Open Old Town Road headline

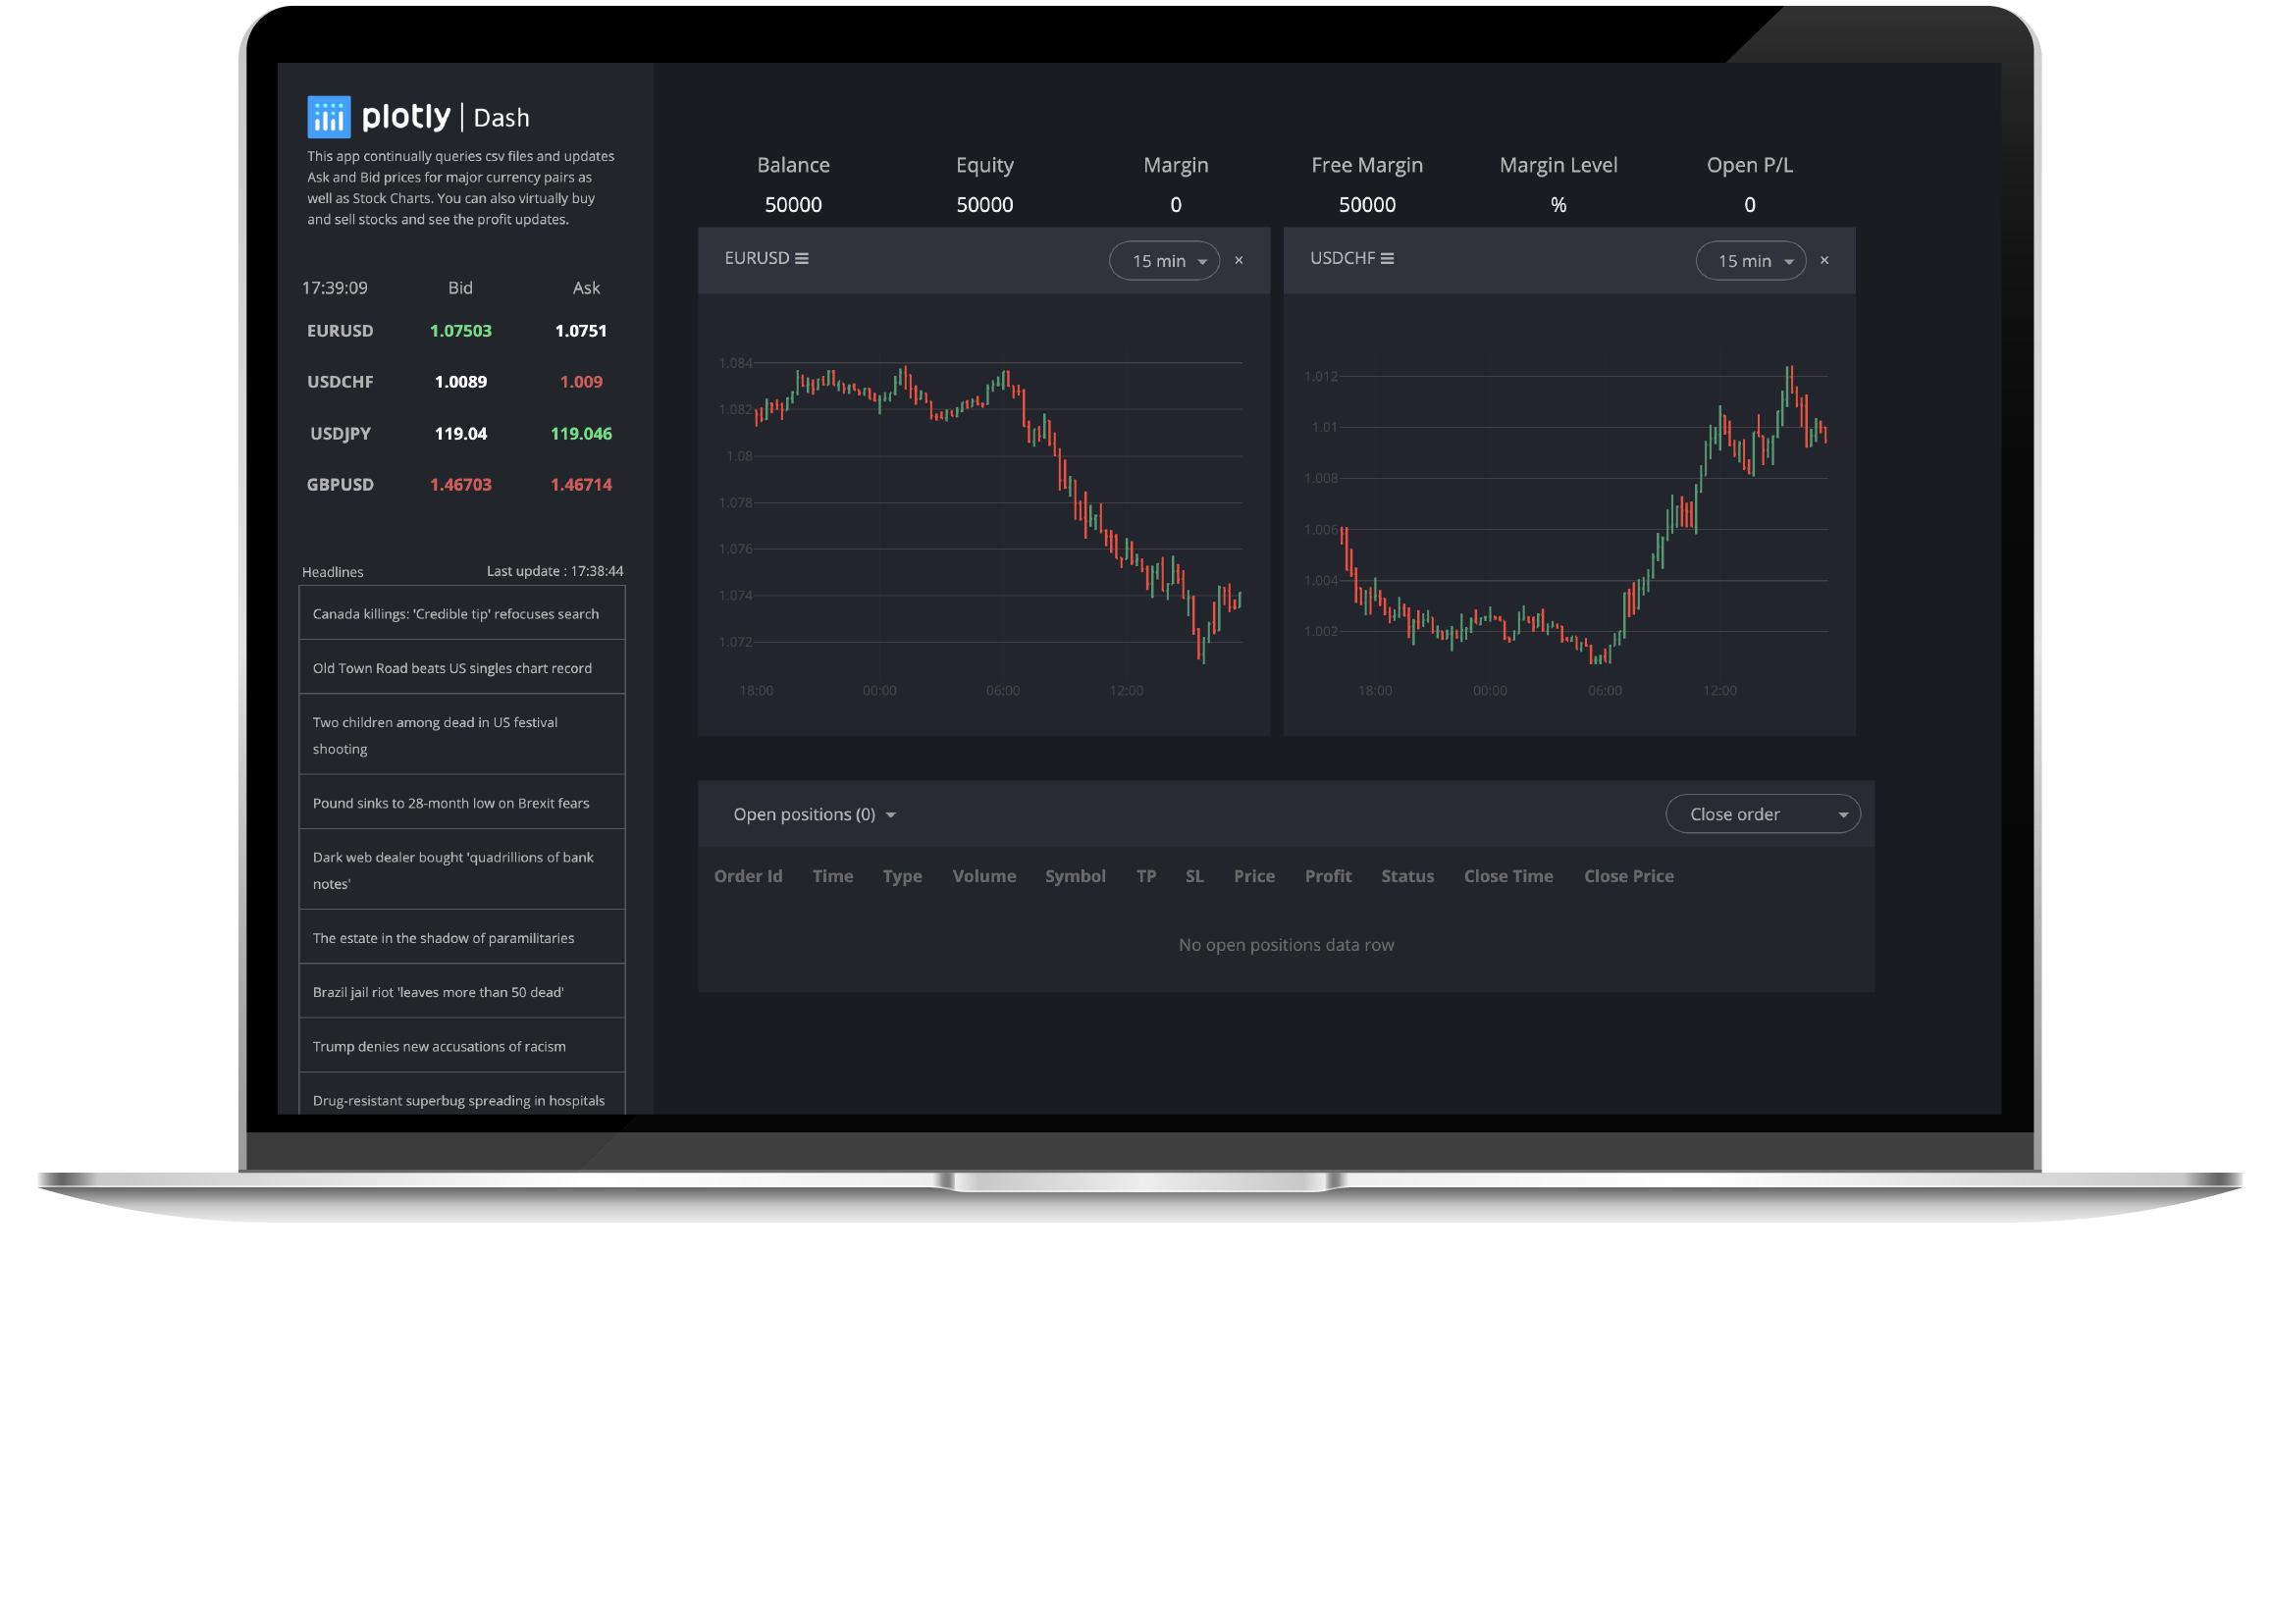[x=452, y=668]
